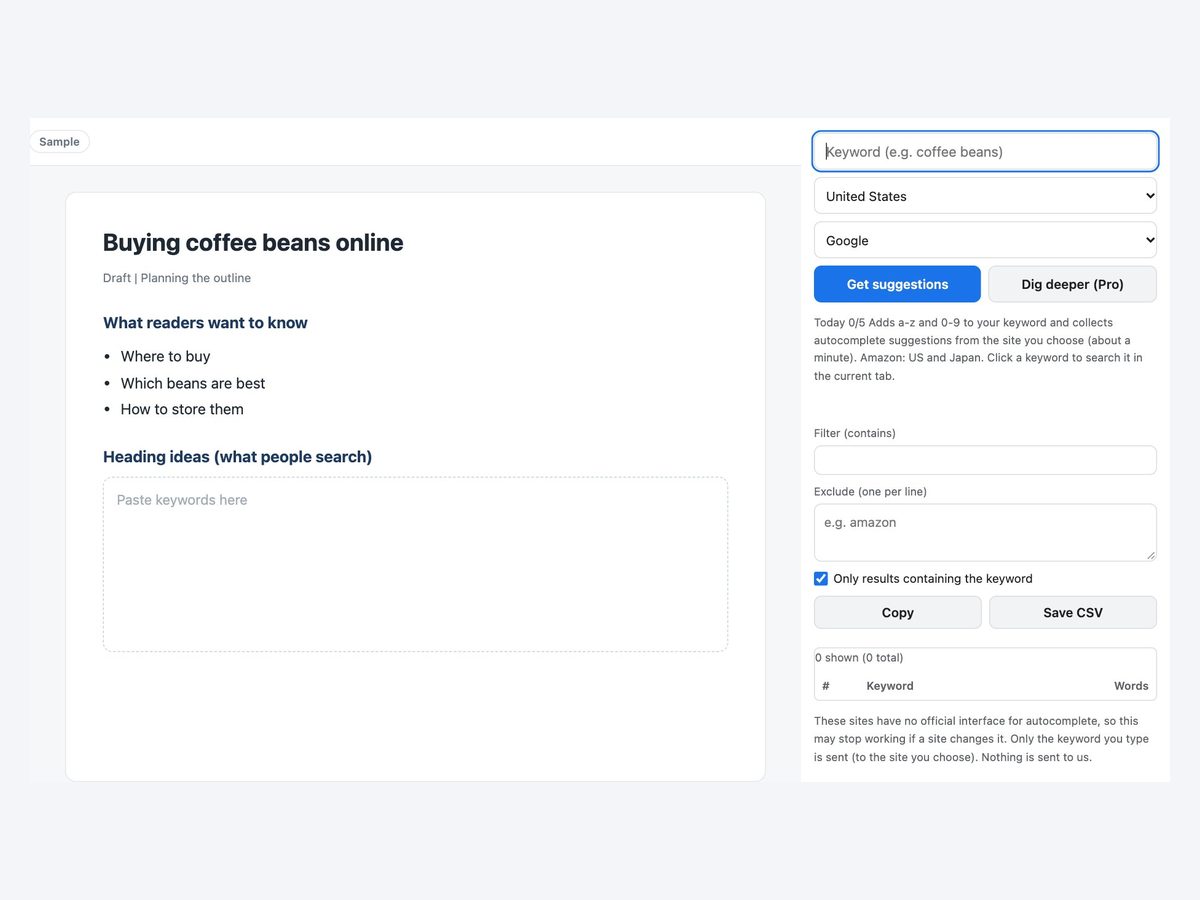This screenshot has width=1200, height=900.
Task: Copy the keyword results
Action: click(897, 612)
